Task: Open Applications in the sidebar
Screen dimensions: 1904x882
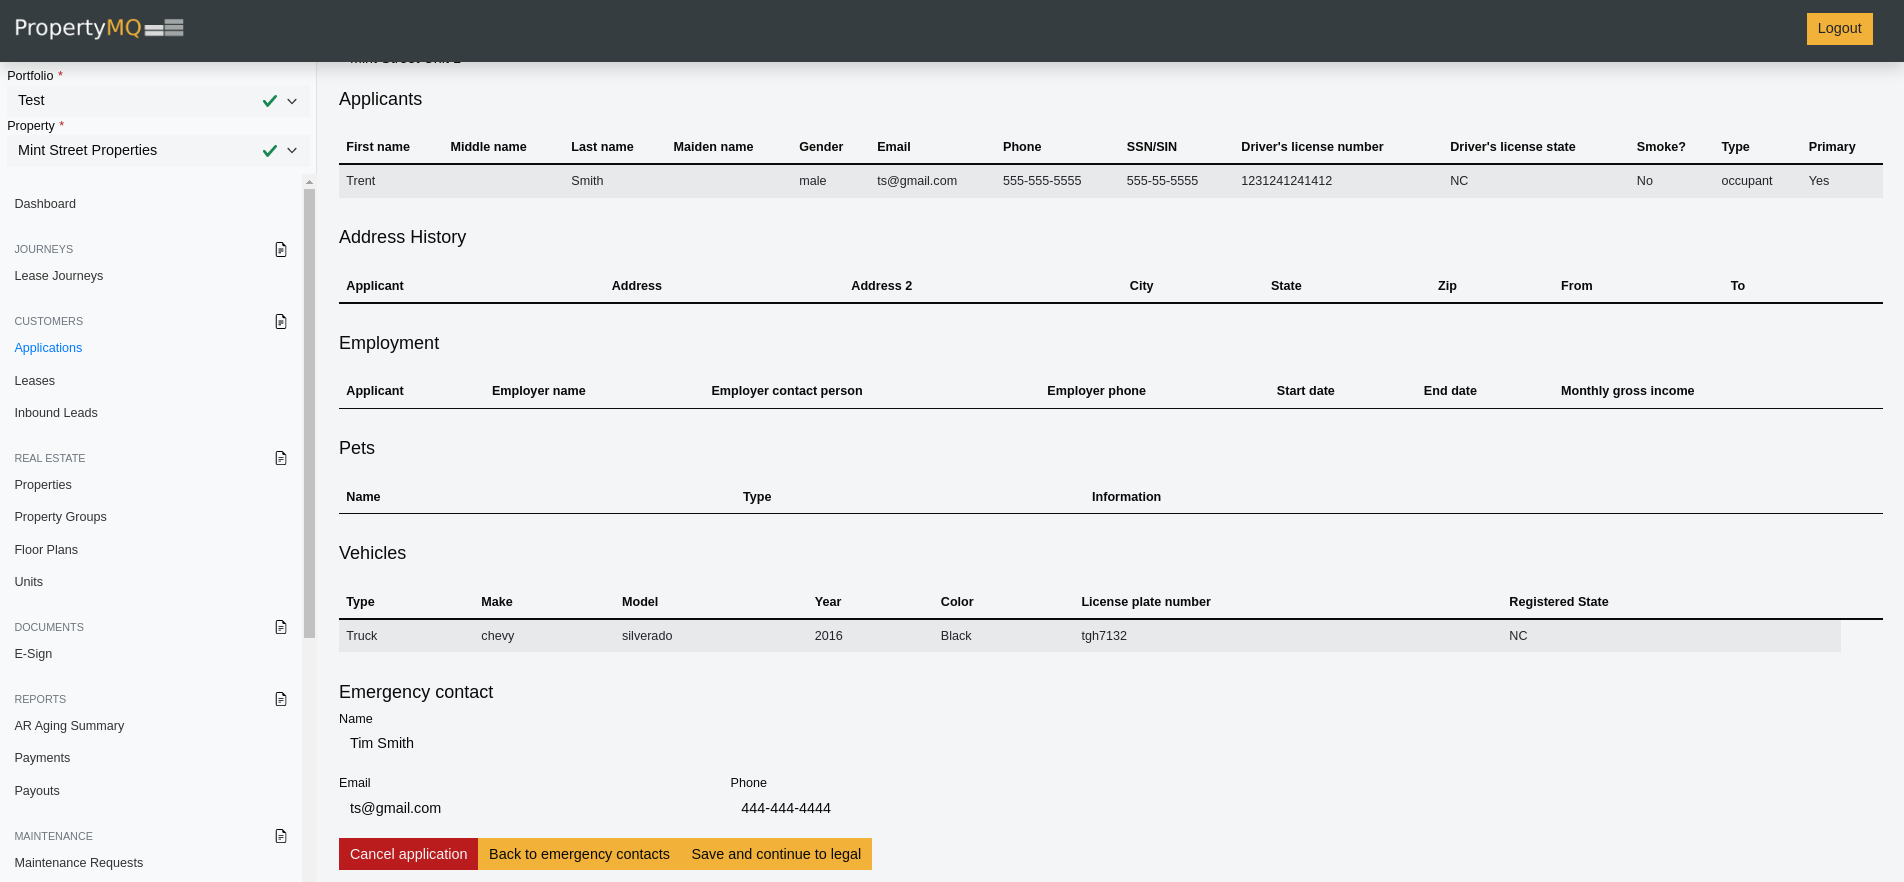Action: [x=48, y=348]
